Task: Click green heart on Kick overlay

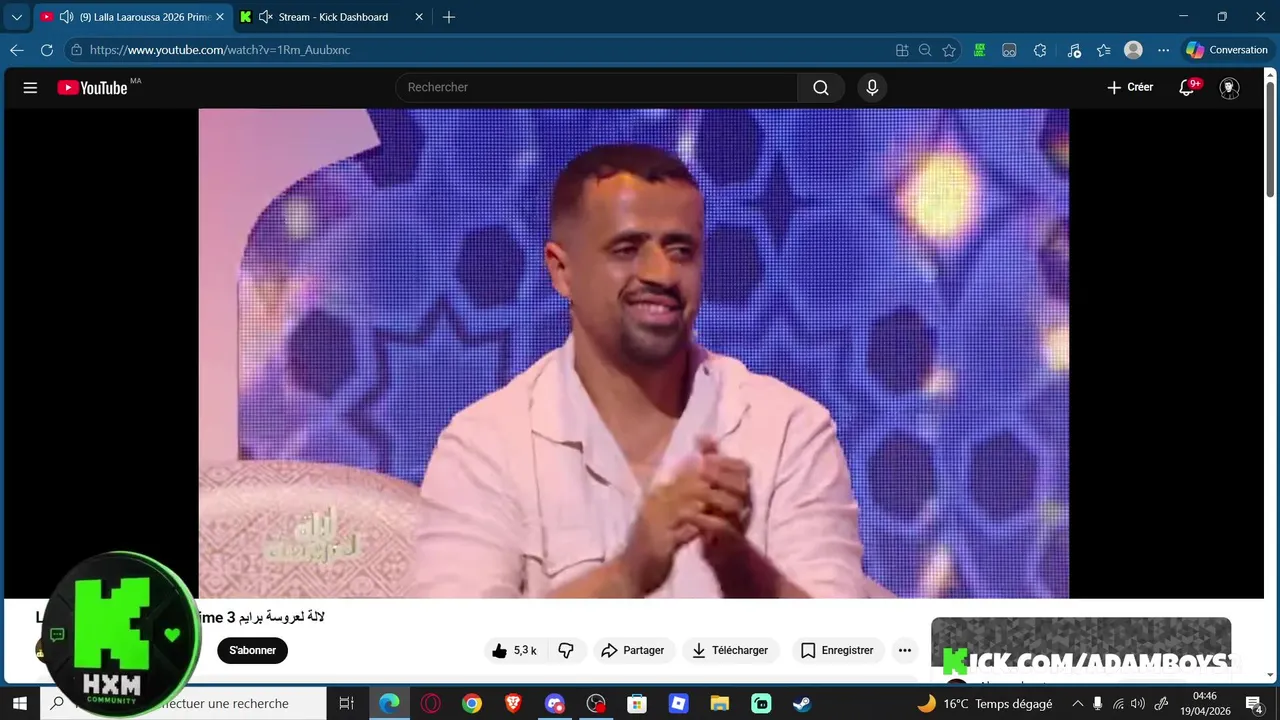Action: pos(172,634)
